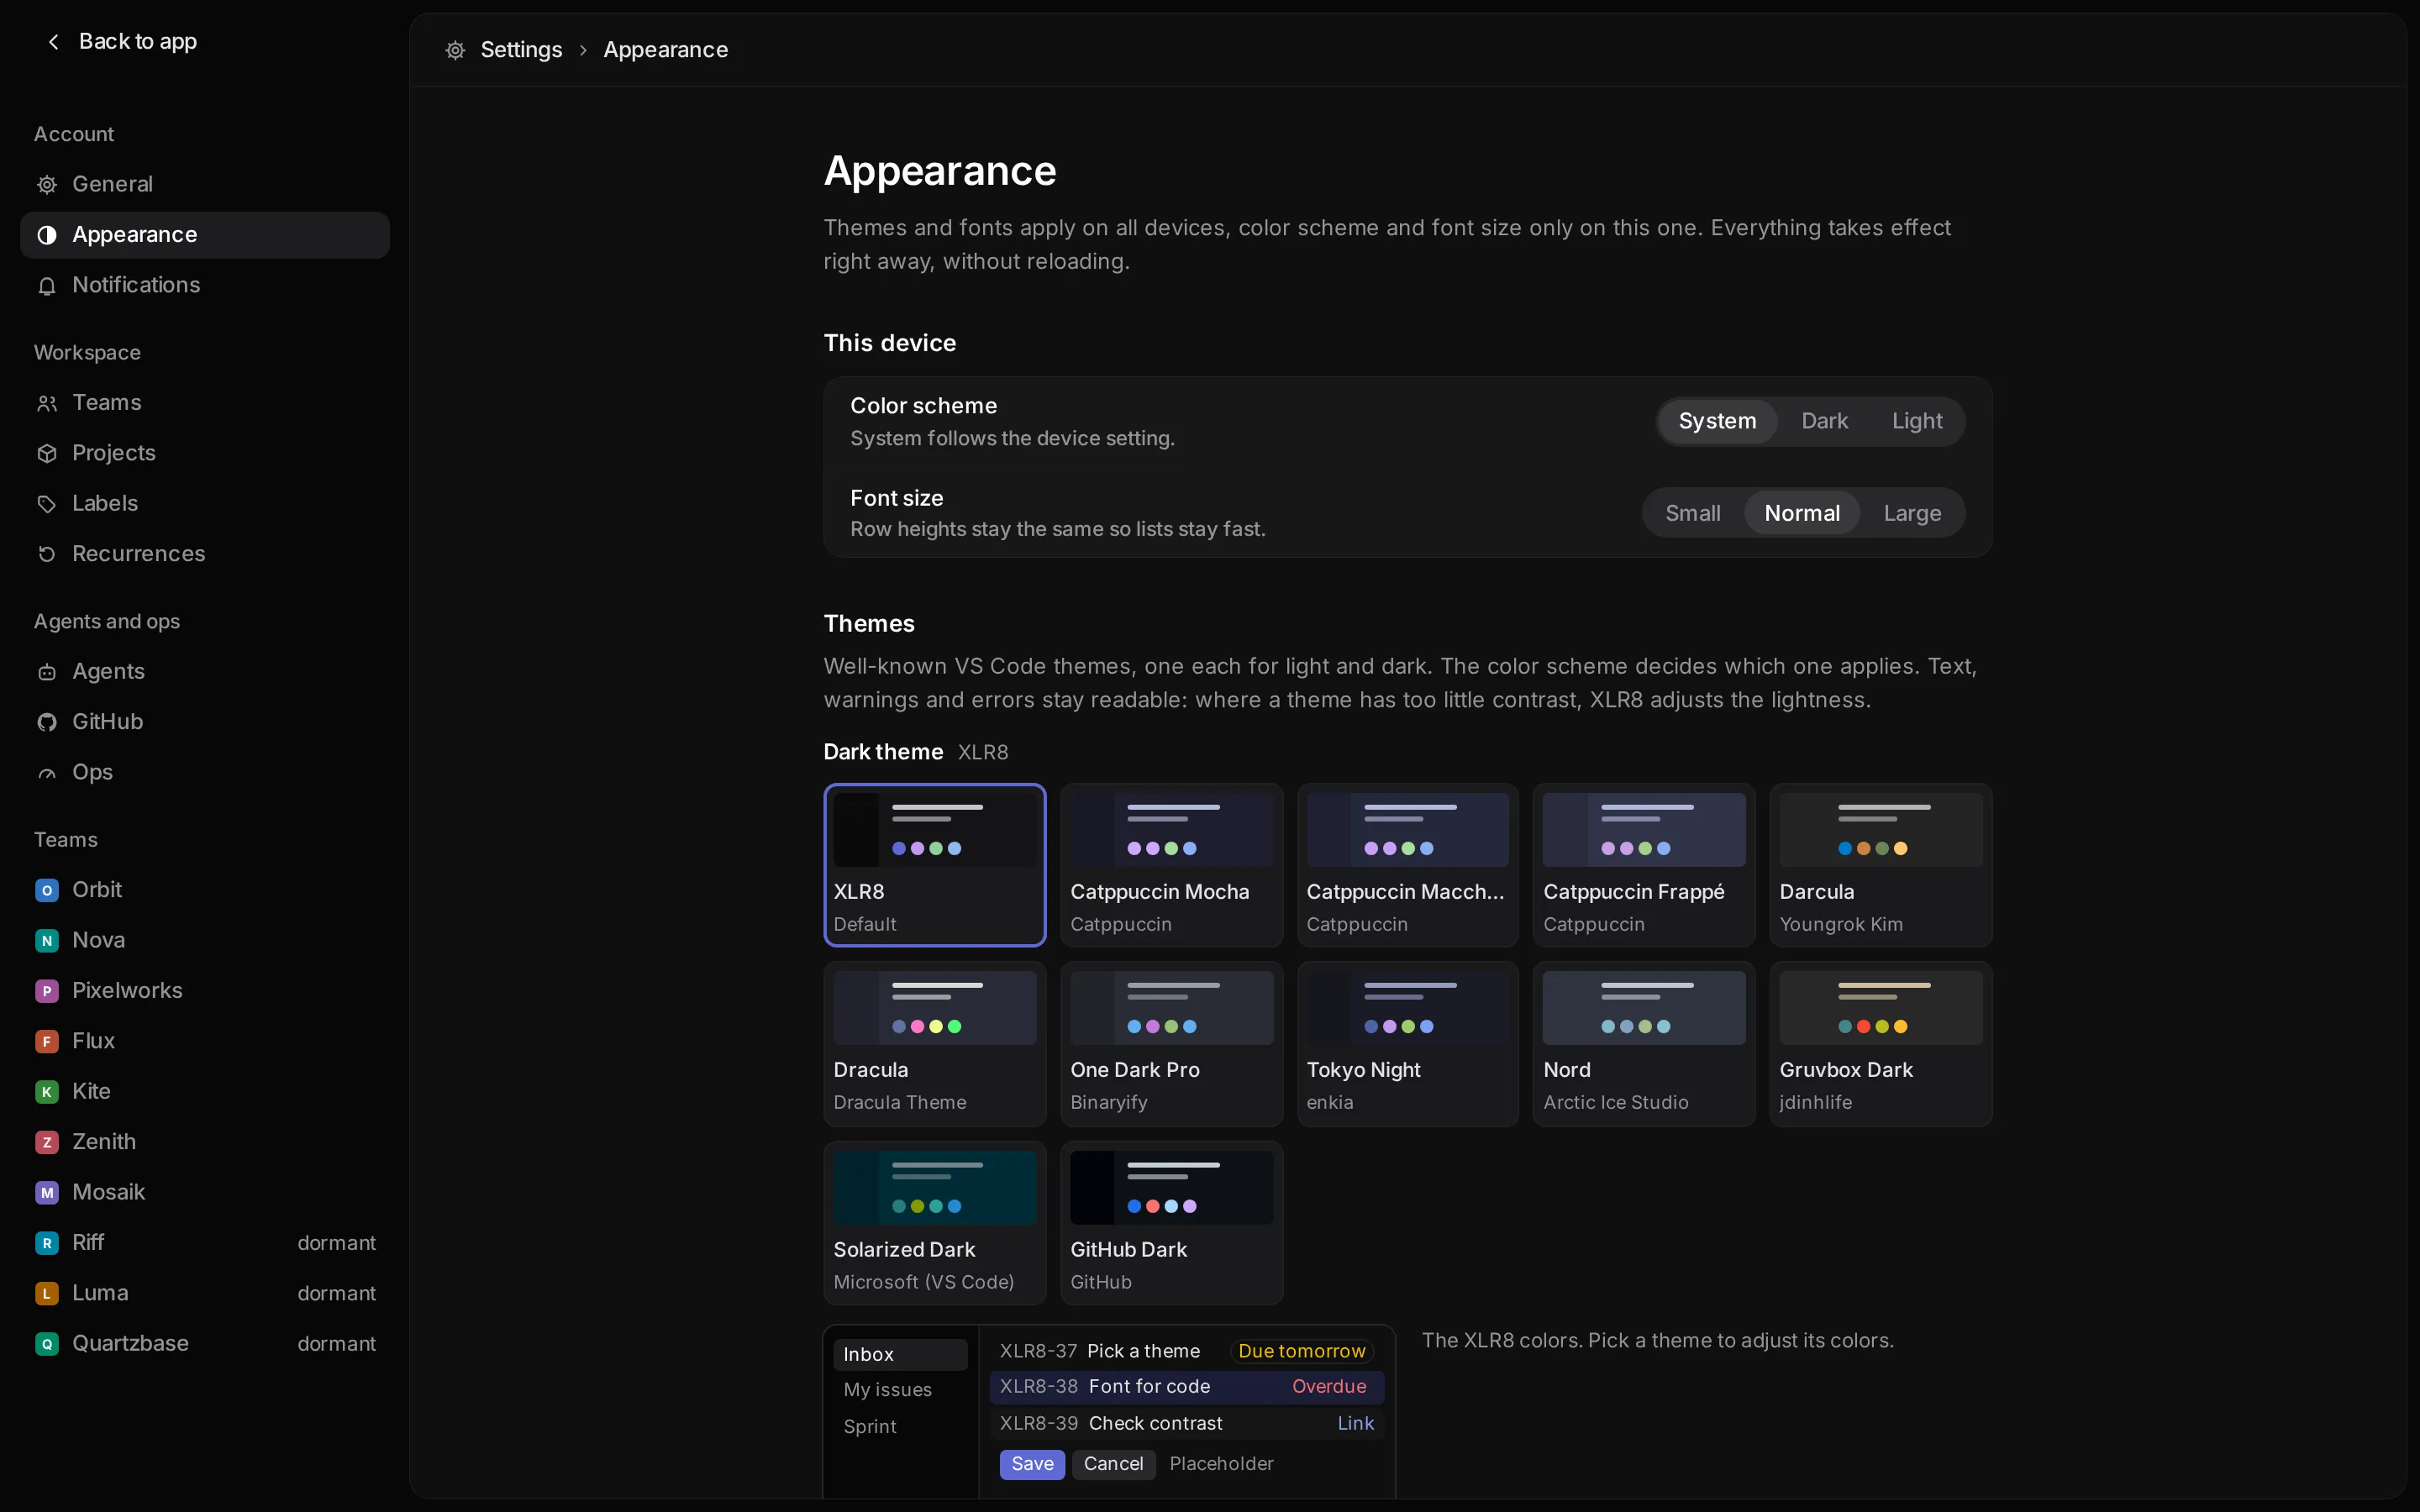Pick the Solarized Dark theme swatch
Viewport: 2420px width, 1512px height.
tap(934, 1188)
